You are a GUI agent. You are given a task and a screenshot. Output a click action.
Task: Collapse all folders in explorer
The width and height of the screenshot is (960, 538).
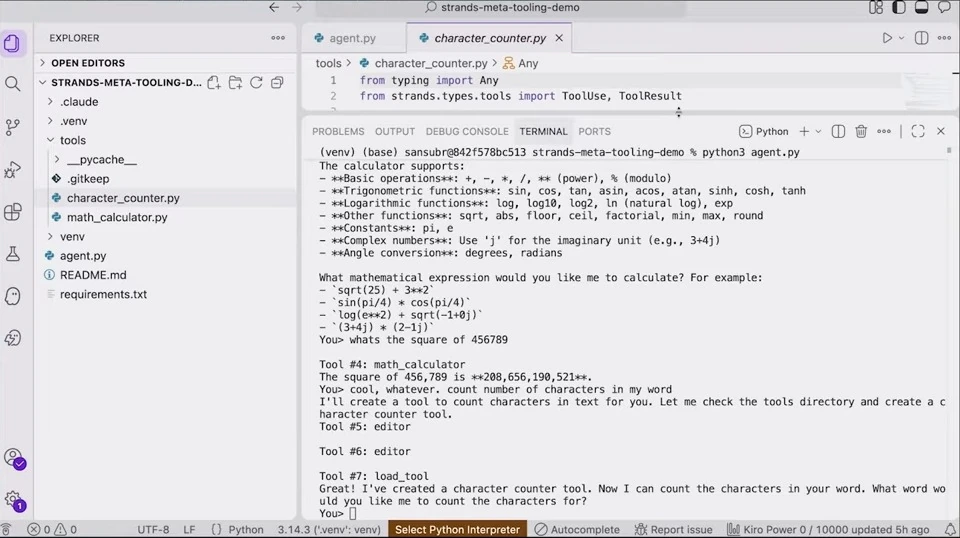point(277,83)
